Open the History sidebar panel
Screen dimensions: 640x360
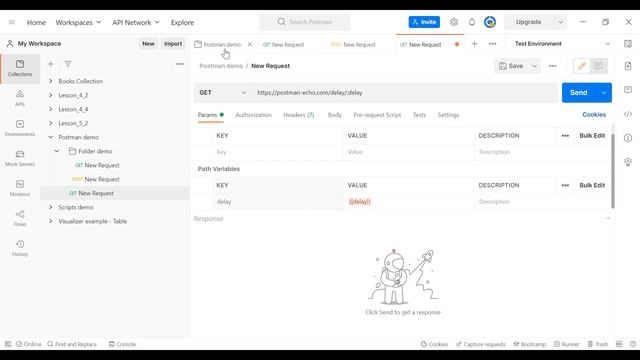click(x=20, y=248)
